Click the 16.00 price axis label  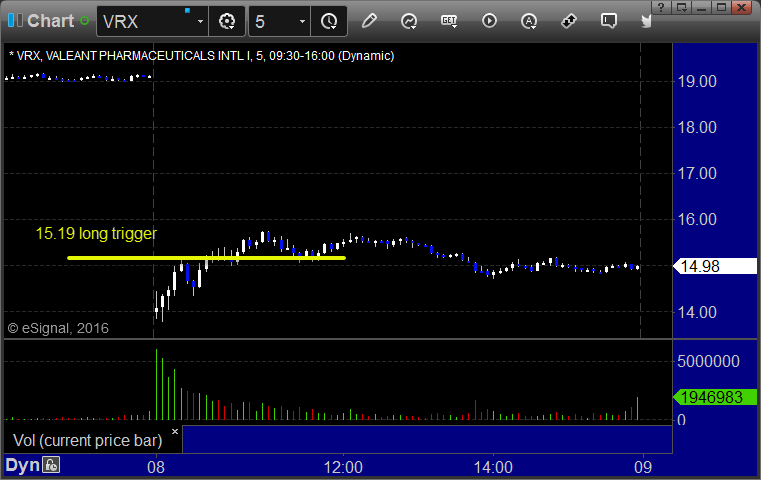pos(697,219)
